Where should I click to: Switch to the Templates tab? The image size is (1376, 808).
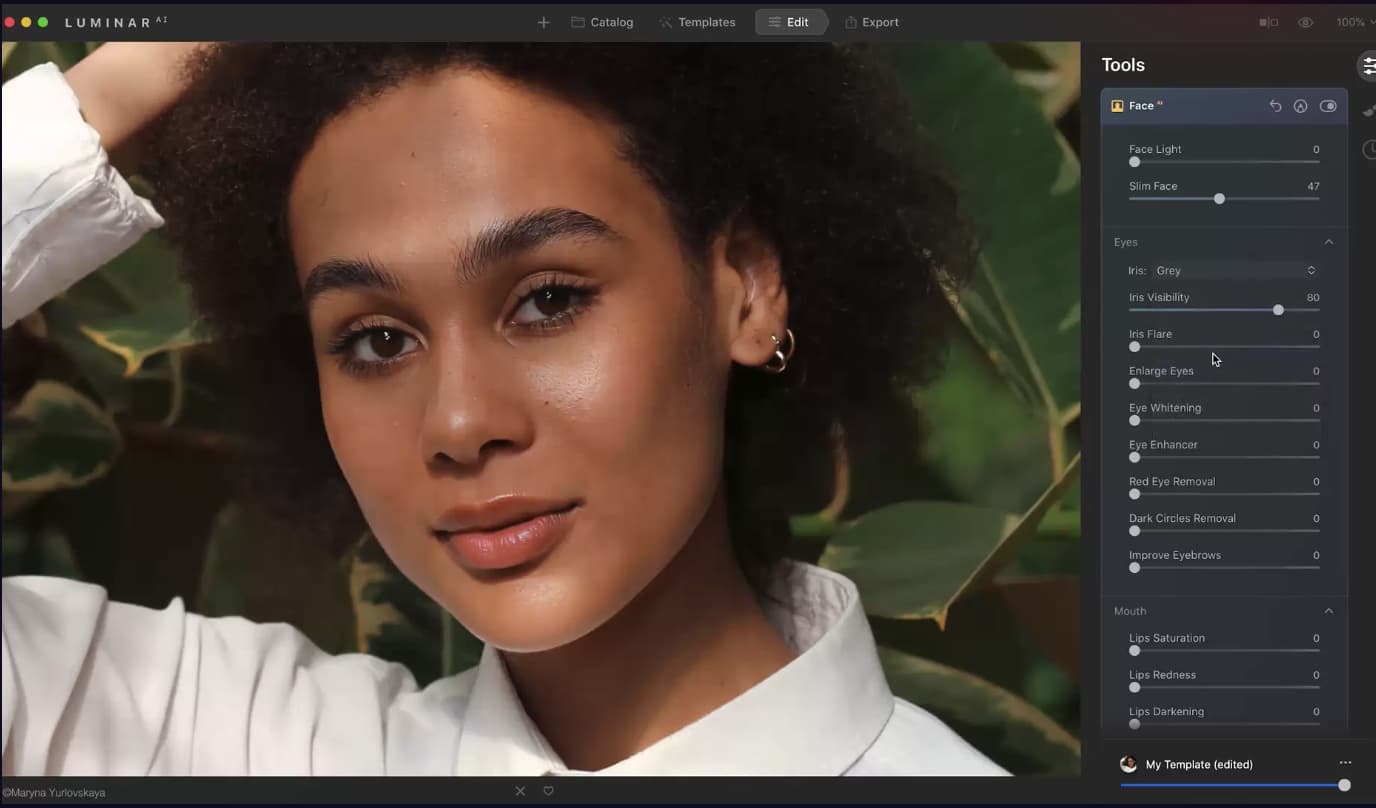click(x=697, y=22)
